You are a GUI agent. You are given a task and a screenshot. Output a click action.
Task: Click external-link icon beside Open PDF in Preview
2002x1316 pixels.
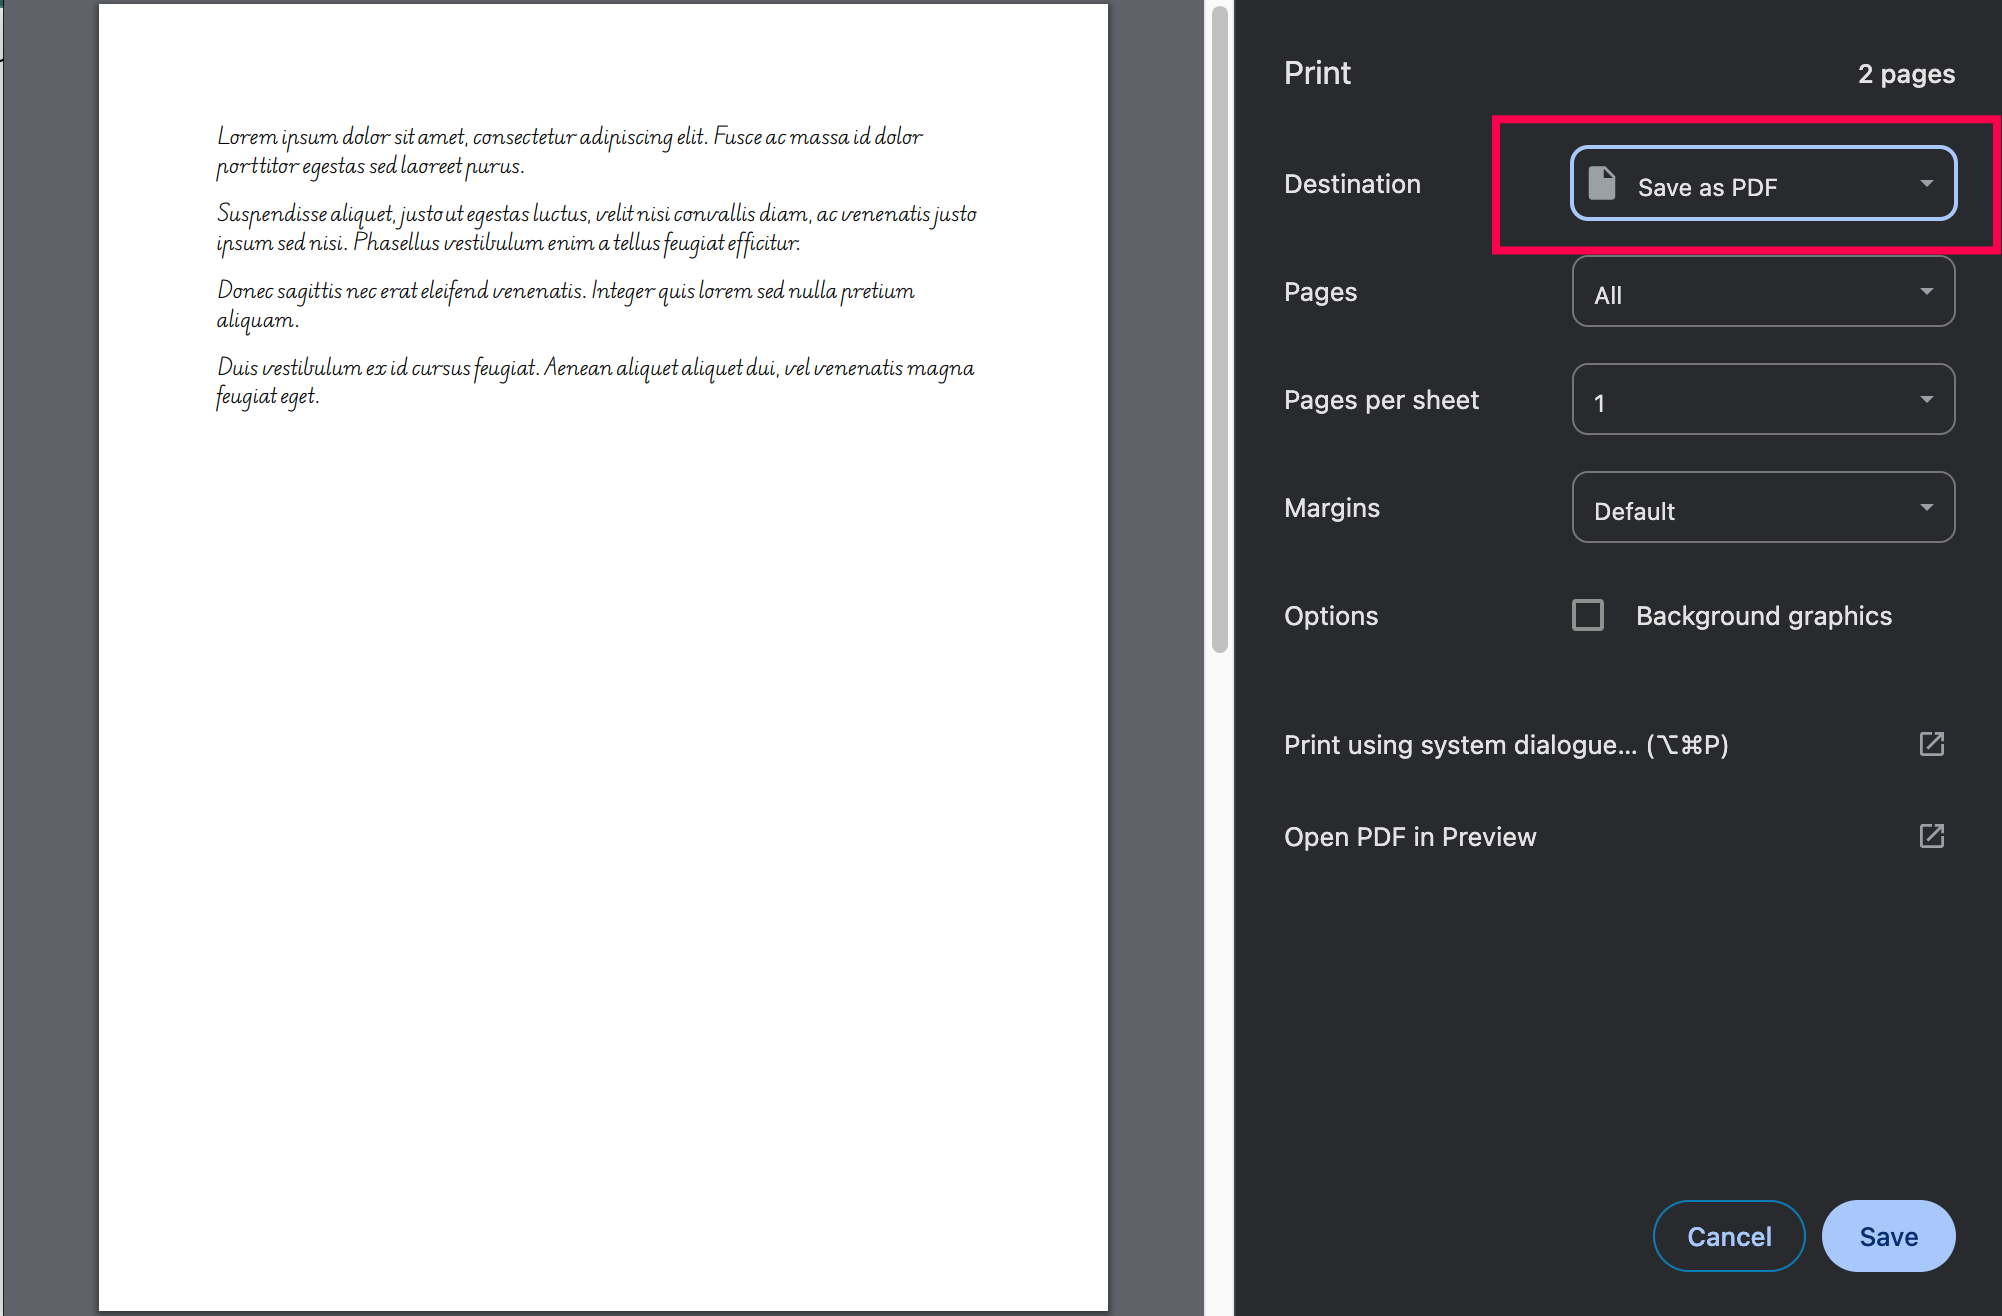1931,836
